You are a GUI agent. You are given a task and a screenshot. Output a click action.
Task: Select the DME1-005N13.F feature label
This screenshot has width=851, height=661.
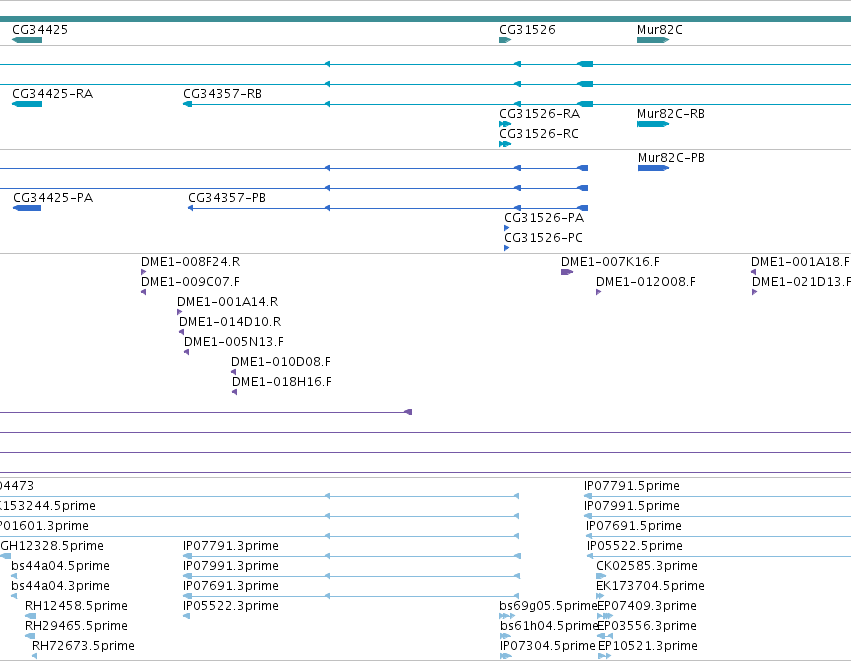point(234,342)
